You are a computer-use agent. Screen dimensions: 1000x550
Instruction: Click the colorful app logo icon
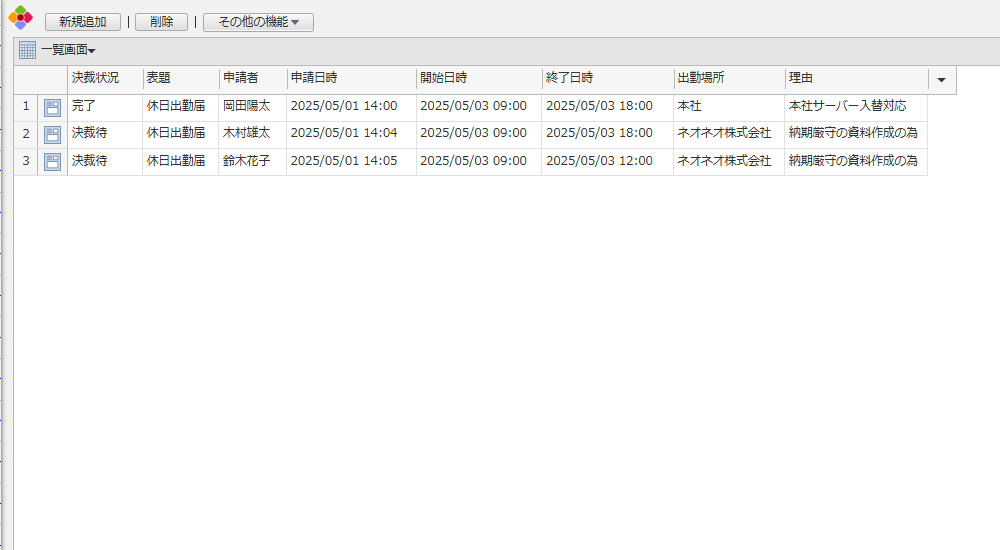pos(21,17)
